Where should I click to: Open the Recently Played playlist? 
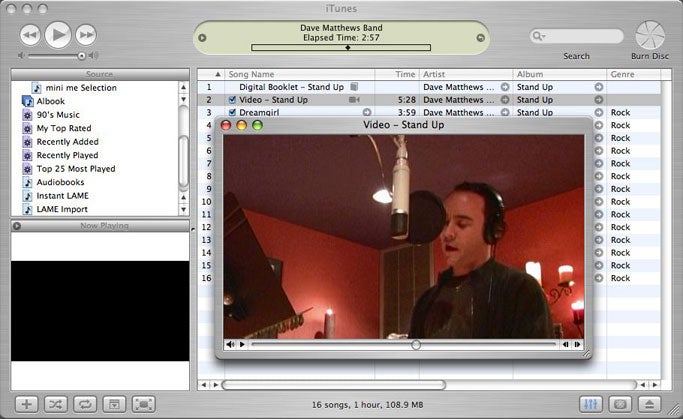point(68,155)
